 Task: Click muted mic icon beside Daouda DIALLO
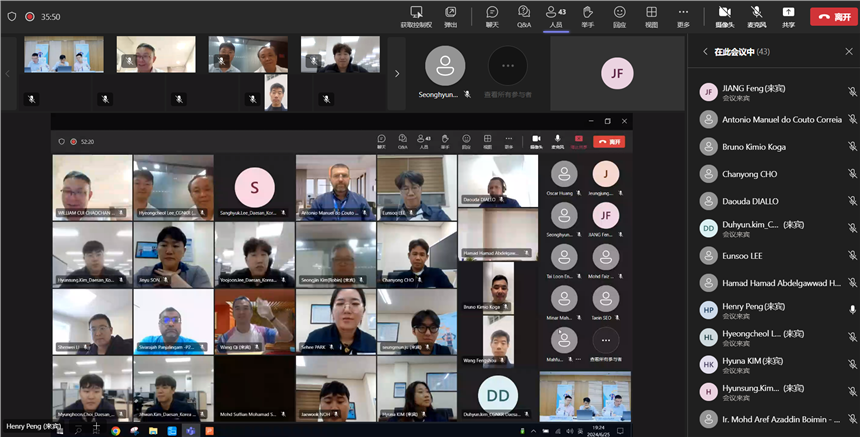(852, 201)
